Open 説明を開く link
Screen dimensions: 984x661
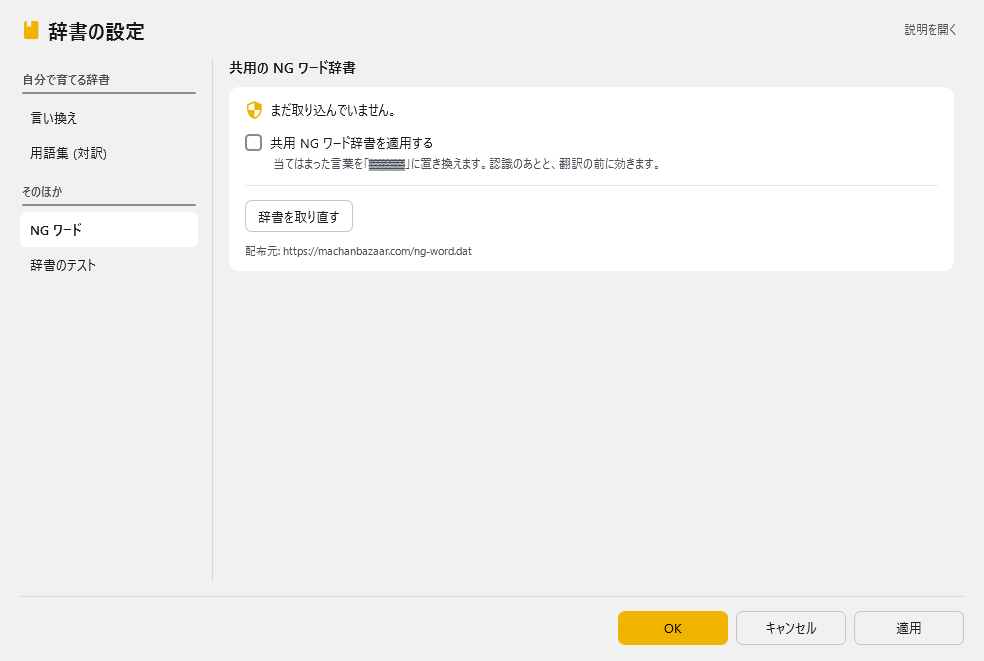(930, 30)
